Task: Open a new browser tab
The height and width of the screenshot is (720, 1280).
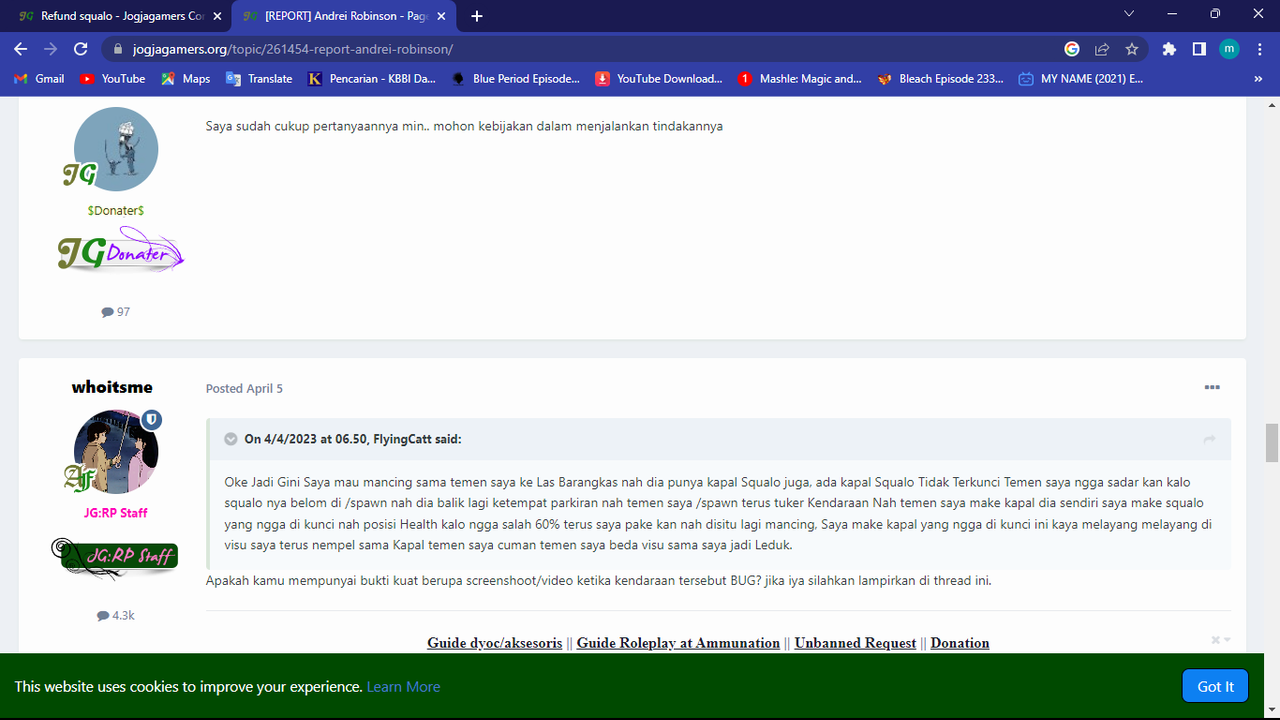Action: [477, 16]
